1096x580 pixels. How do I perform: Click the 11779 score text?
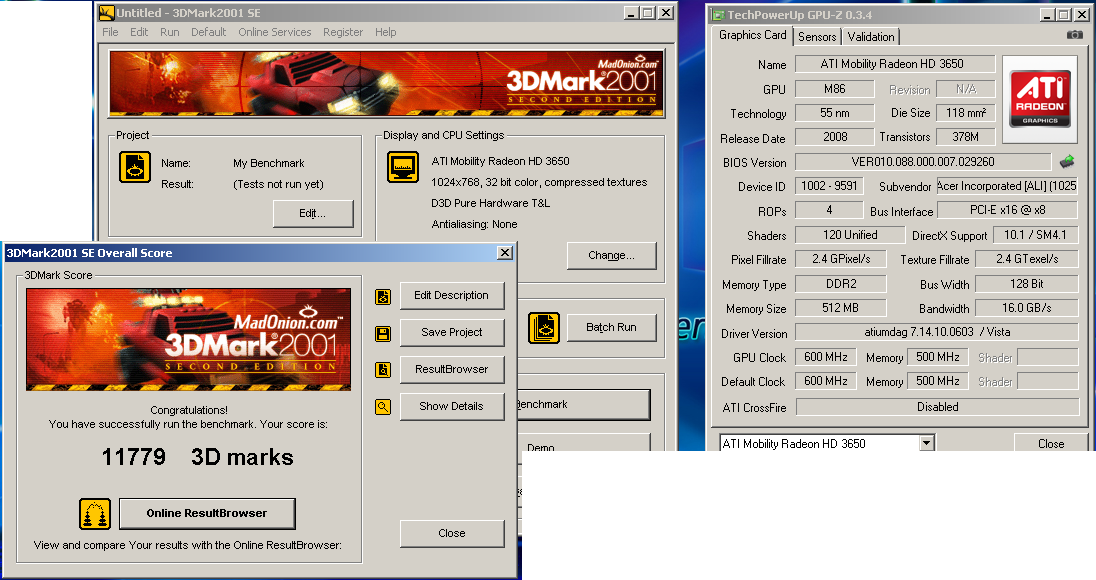tap(134, 457)
